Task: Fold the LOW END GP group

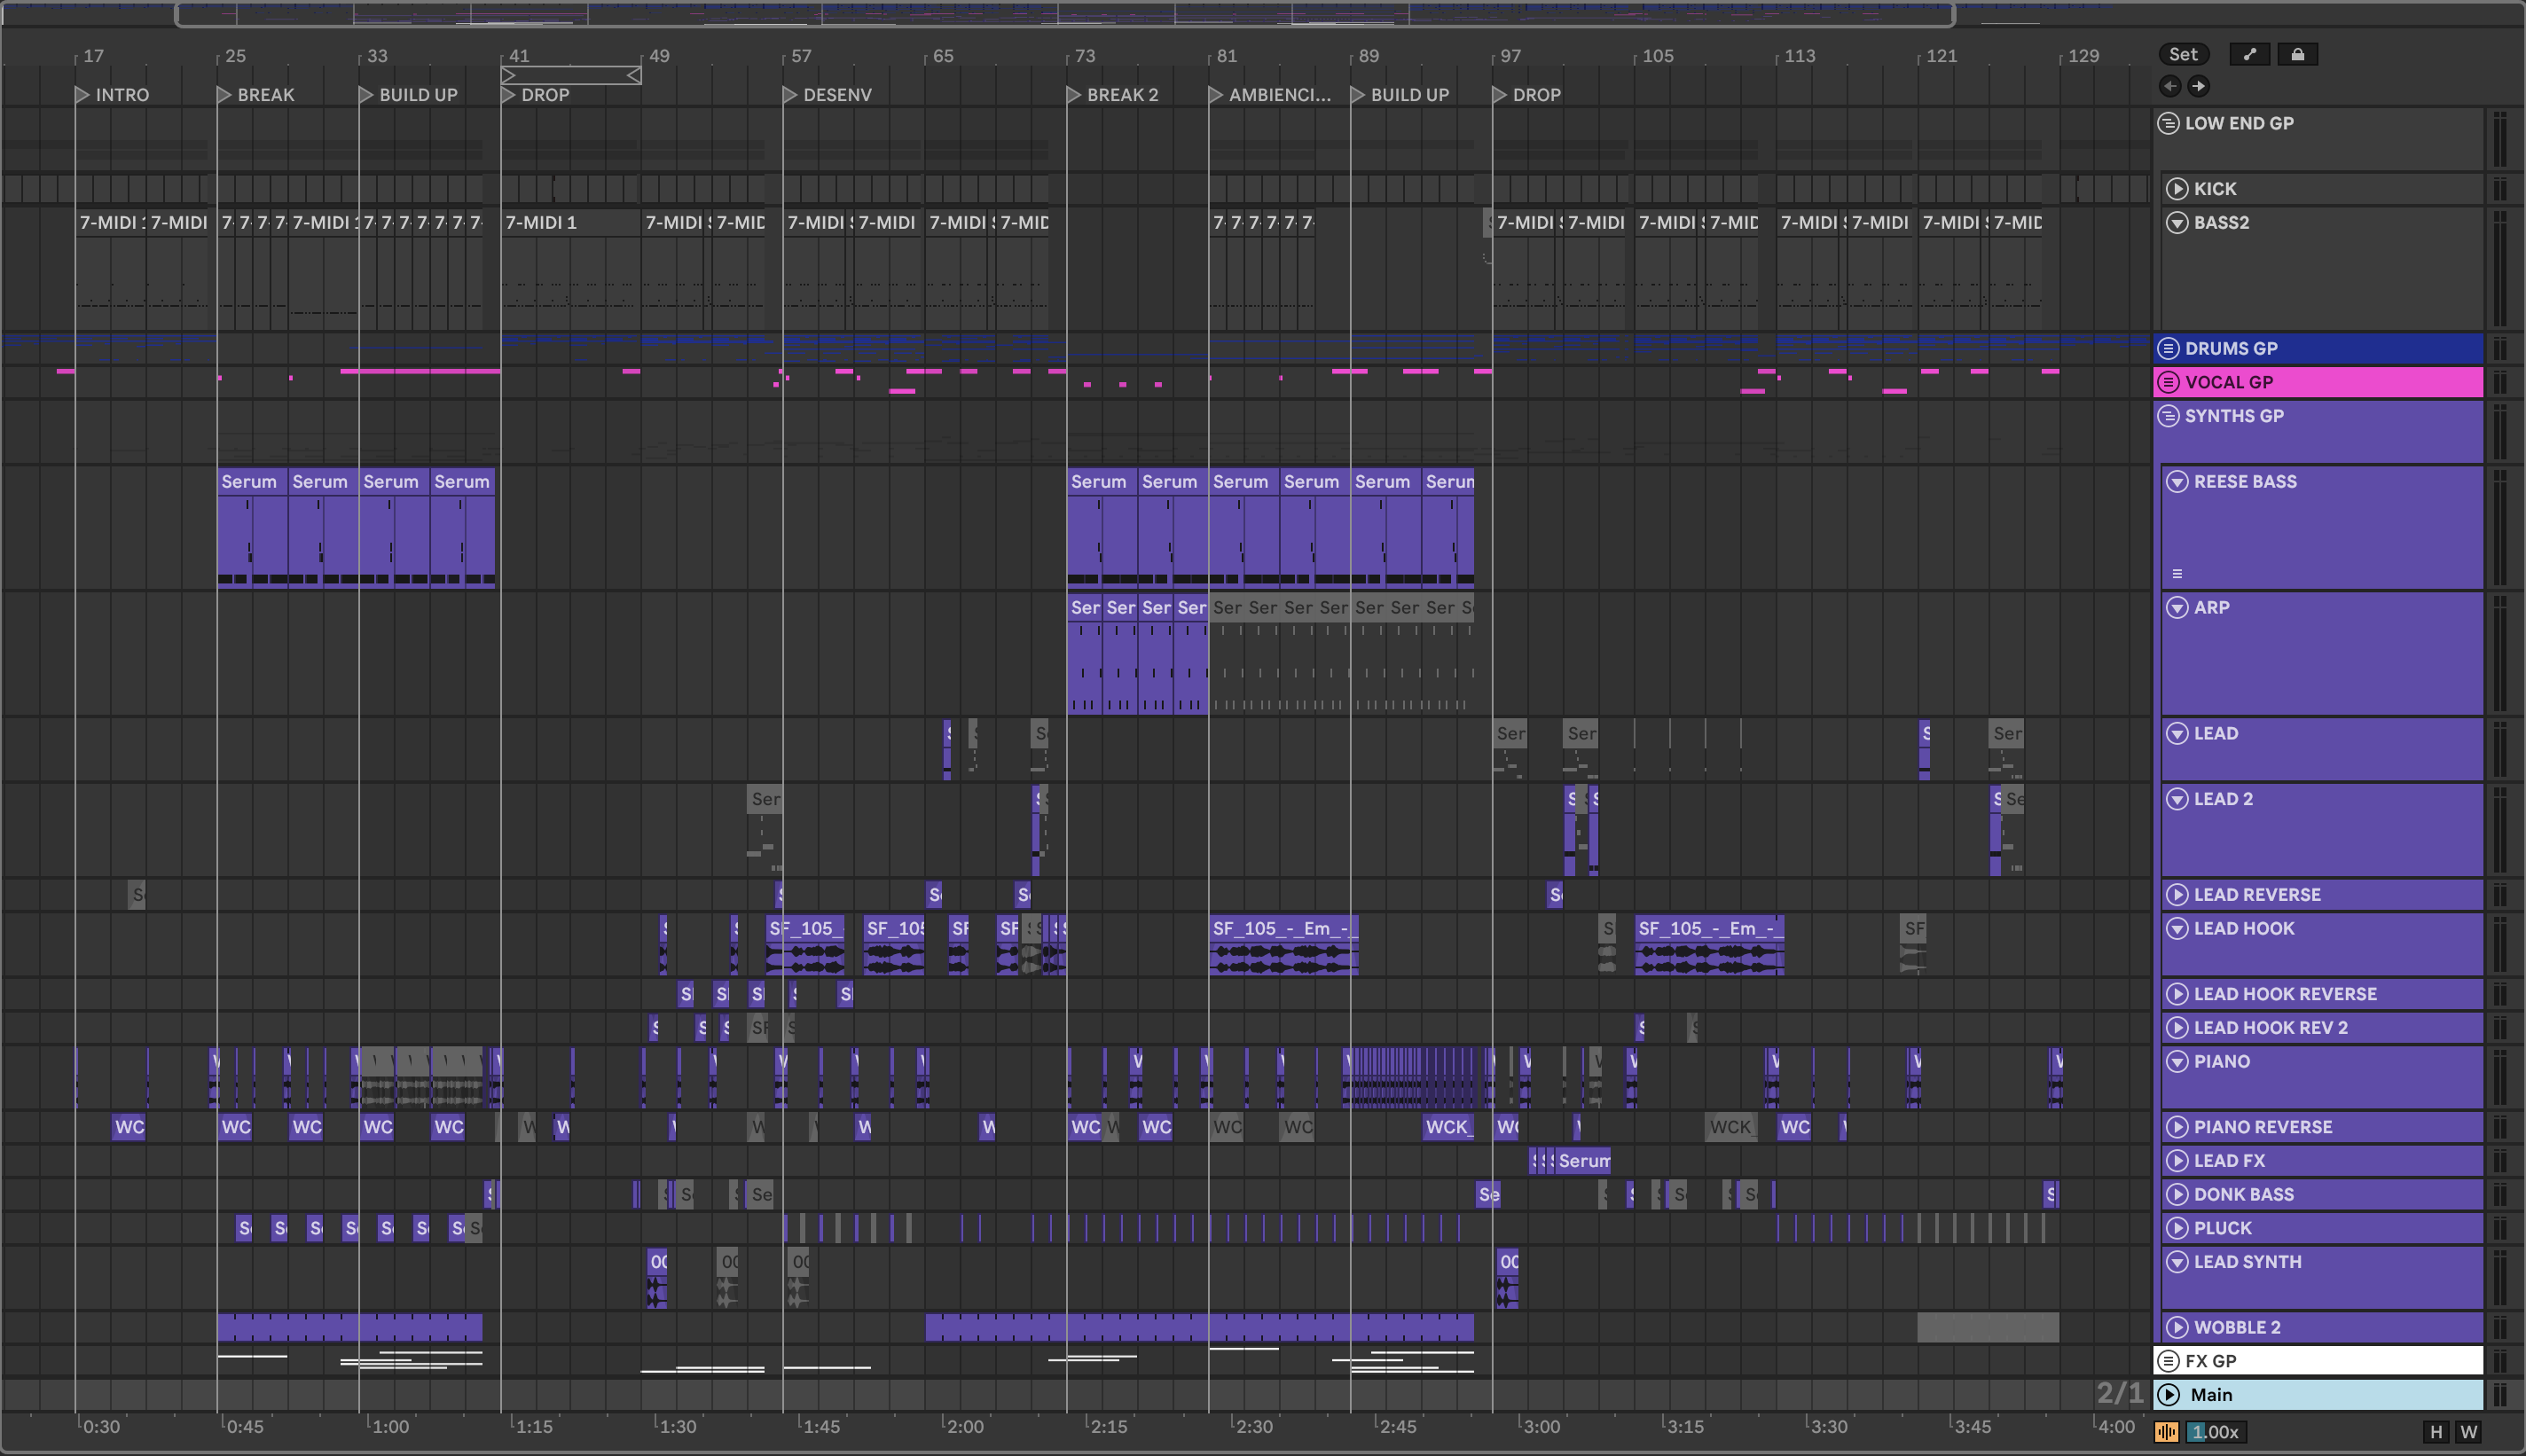Action: tap(2167, 123)
